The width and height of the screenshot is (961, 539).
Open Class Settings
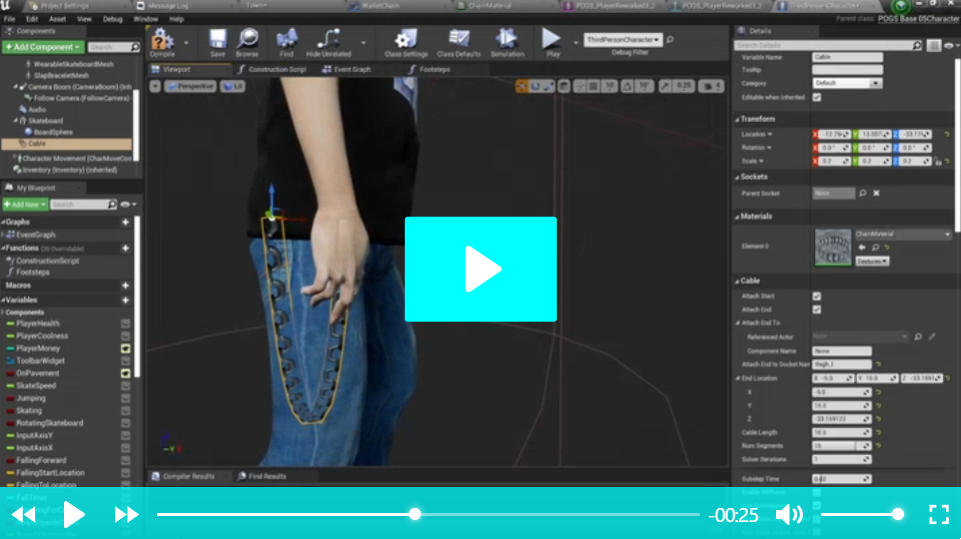tap(406, 43)
